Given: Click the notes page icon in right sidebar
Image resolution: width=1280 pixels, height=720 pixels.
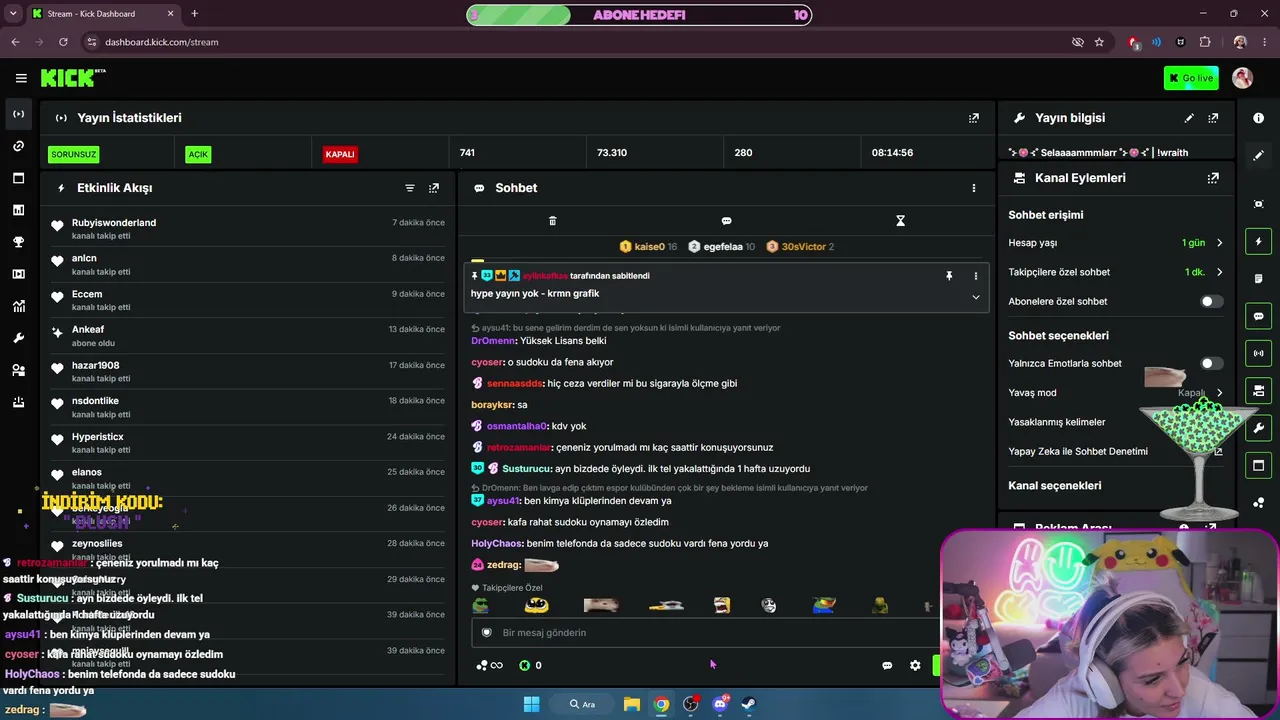Looking at the screenshot, I should tap(1259, 278).
